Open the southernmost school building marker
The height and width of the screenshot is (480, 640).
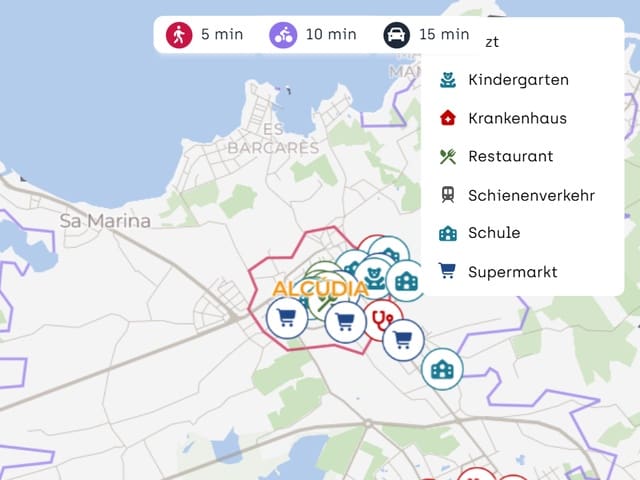point(442,369)
